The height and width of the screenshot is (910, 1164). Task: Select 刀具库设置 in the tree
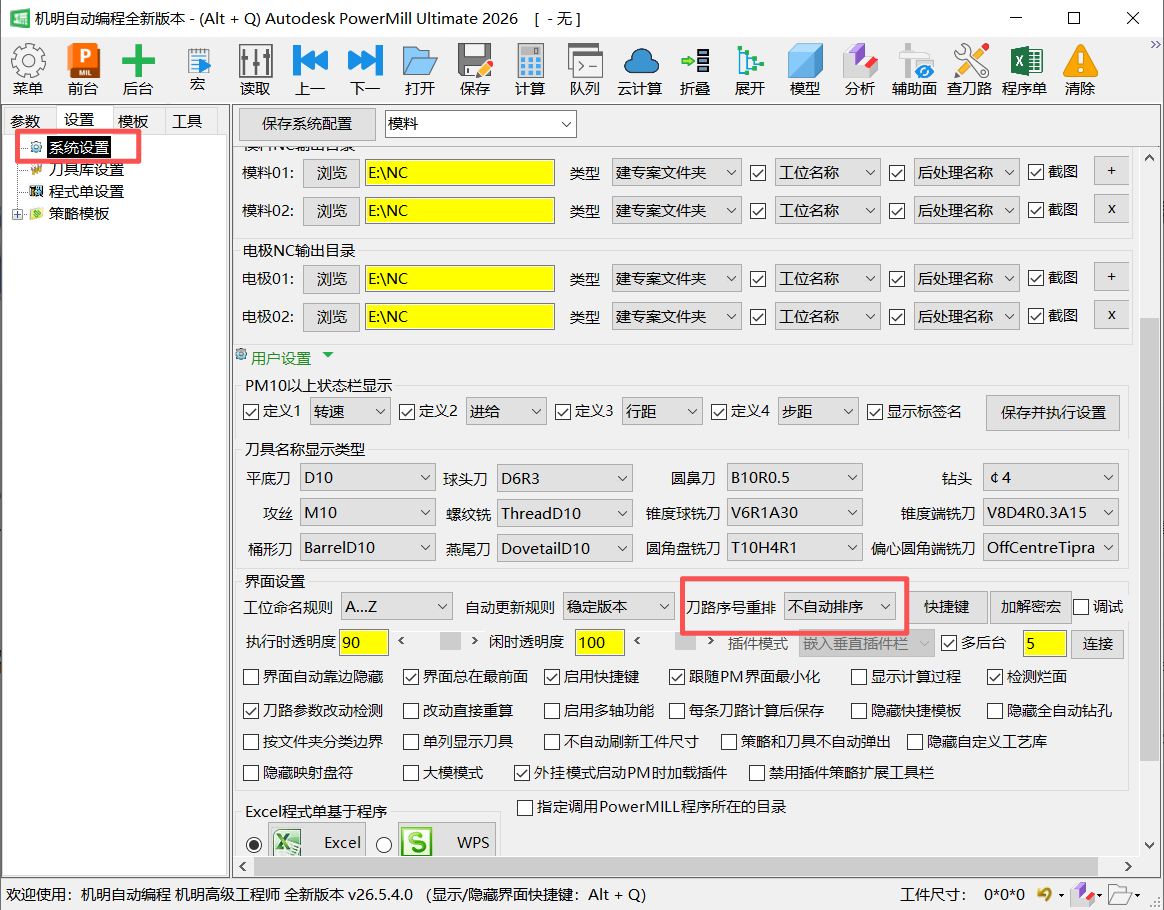[x=86, y=170]
